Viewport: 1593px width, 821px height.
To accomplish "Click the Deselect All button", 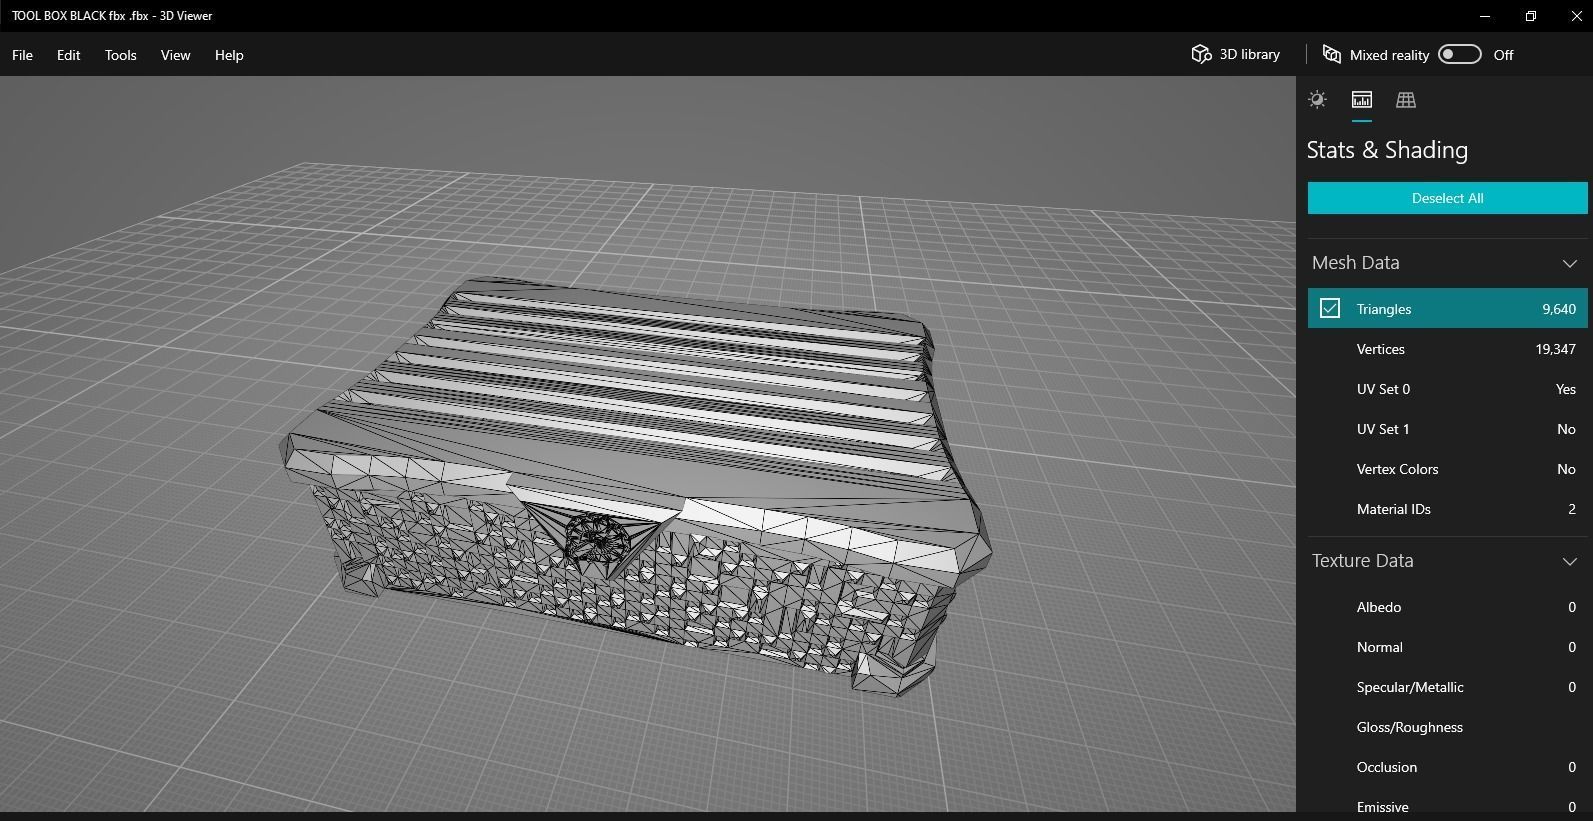I will point(1447,198).
